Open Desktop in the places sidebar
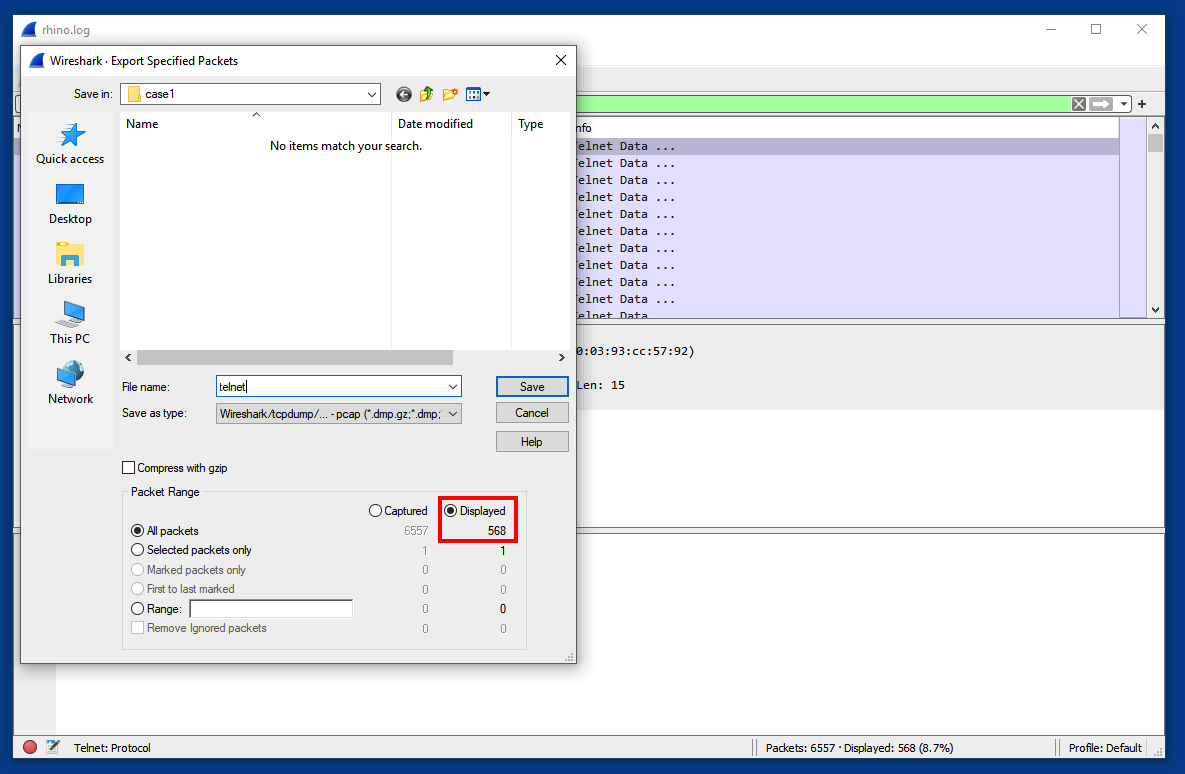The image size is (1185, 774). point(70,204)
